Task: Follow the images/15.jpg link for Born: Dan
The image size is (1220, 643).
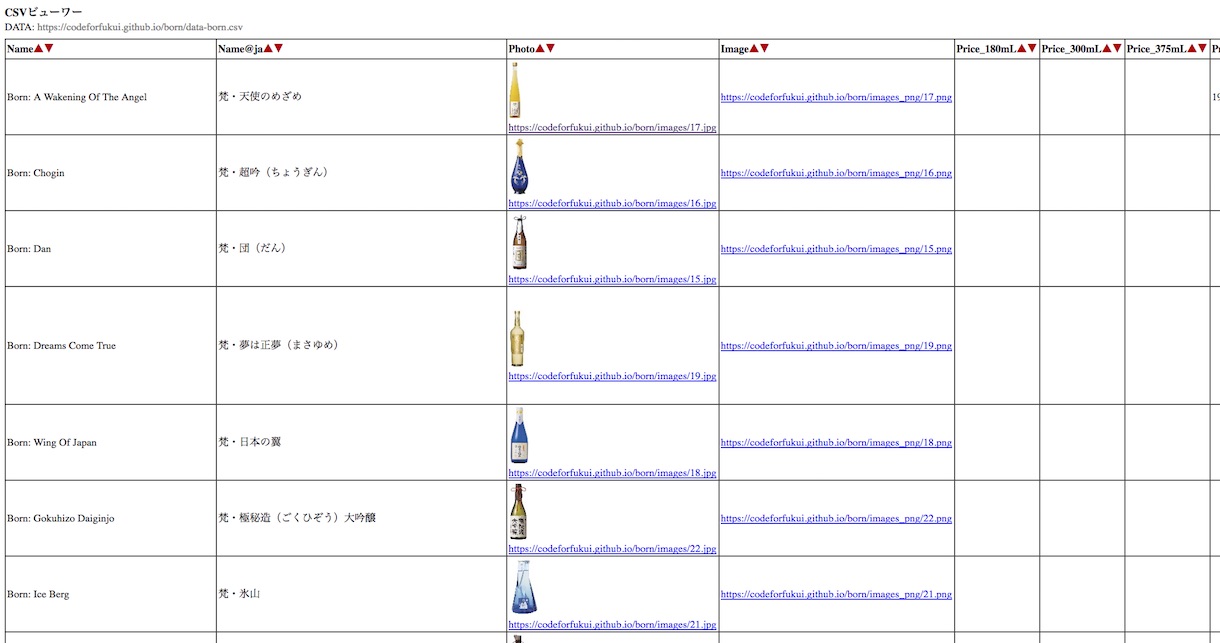Action: 612,280
